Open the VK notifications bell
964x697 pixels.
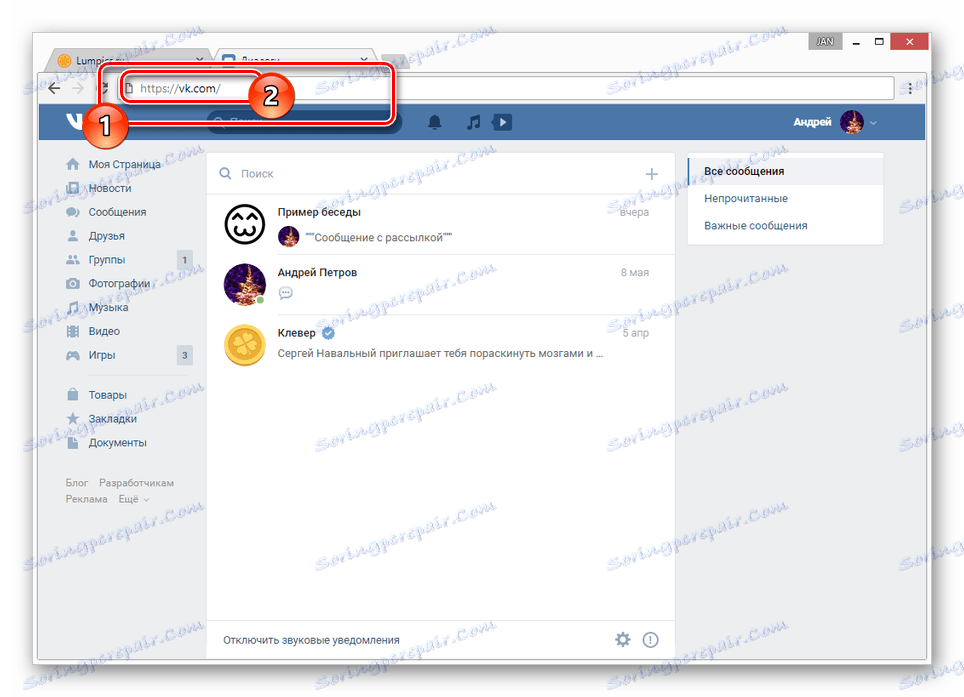[x=435, y=122]
